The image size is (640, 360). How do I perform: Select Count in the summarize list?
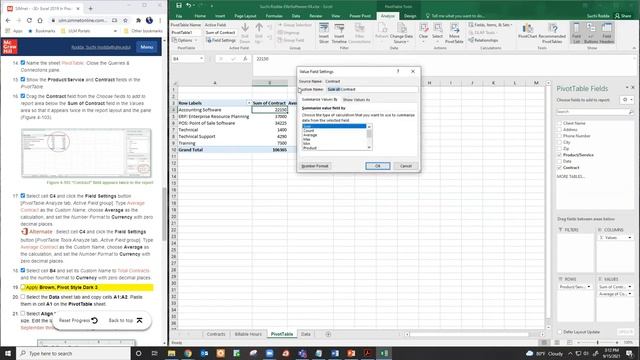pos(309,131)
